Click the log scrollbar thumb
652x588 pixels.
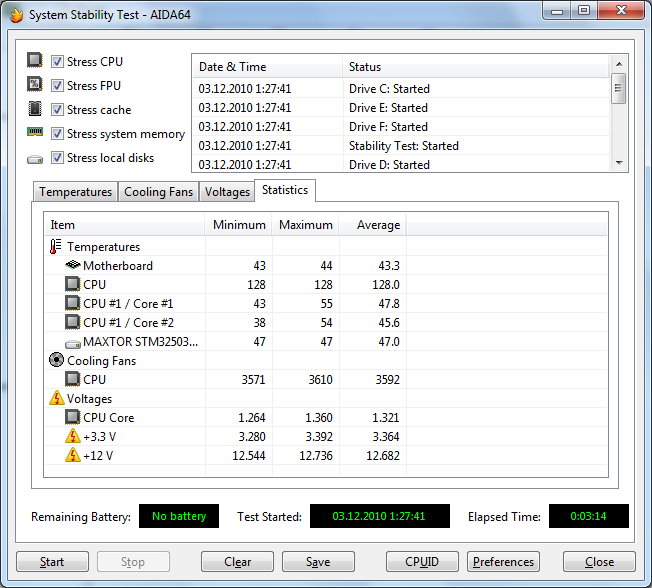click(x=619, y=88)
